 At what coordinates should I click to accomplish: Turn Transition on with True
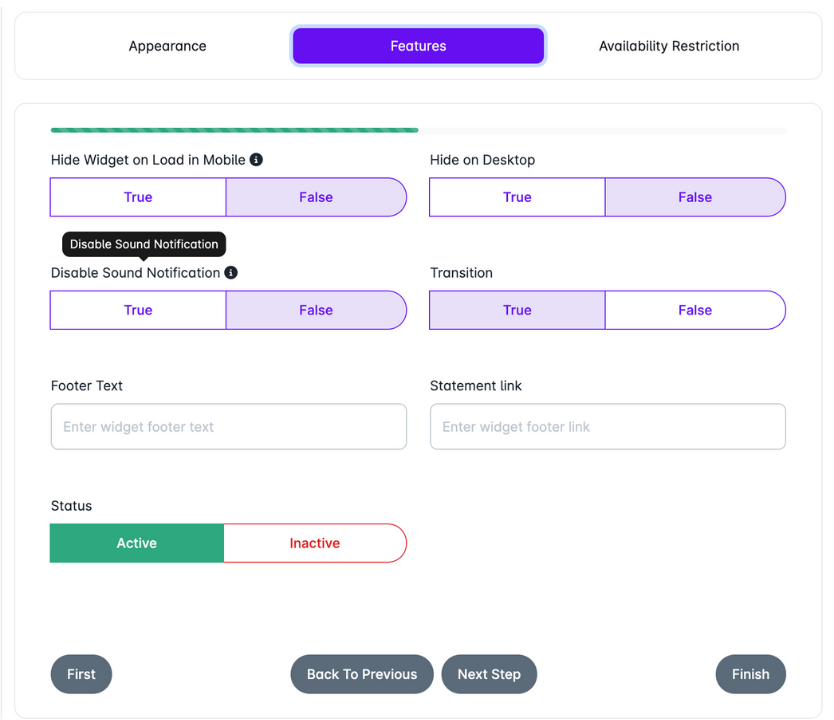[517, 310]
